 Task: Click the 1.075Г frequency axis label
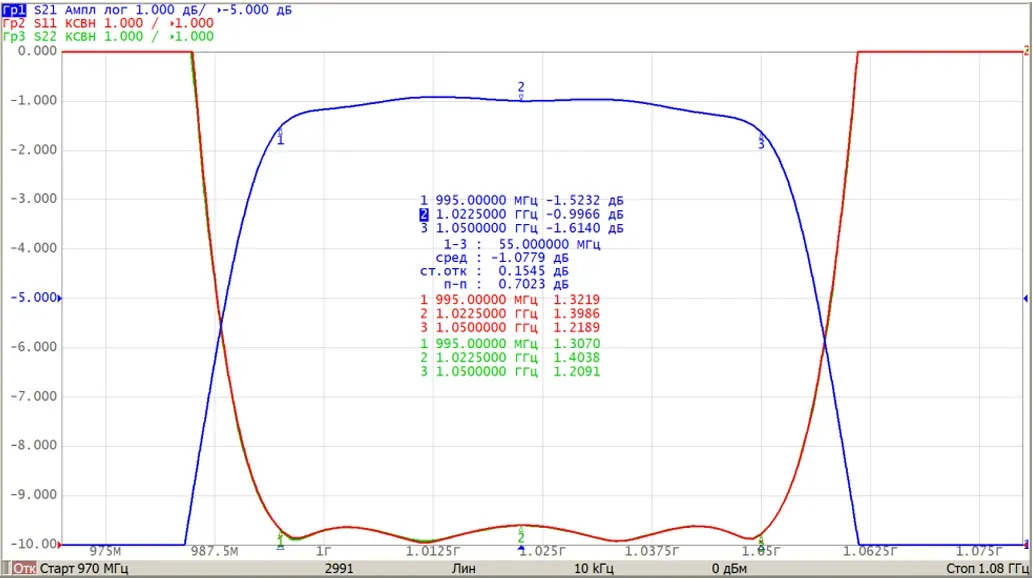click(x=980, y=551)
